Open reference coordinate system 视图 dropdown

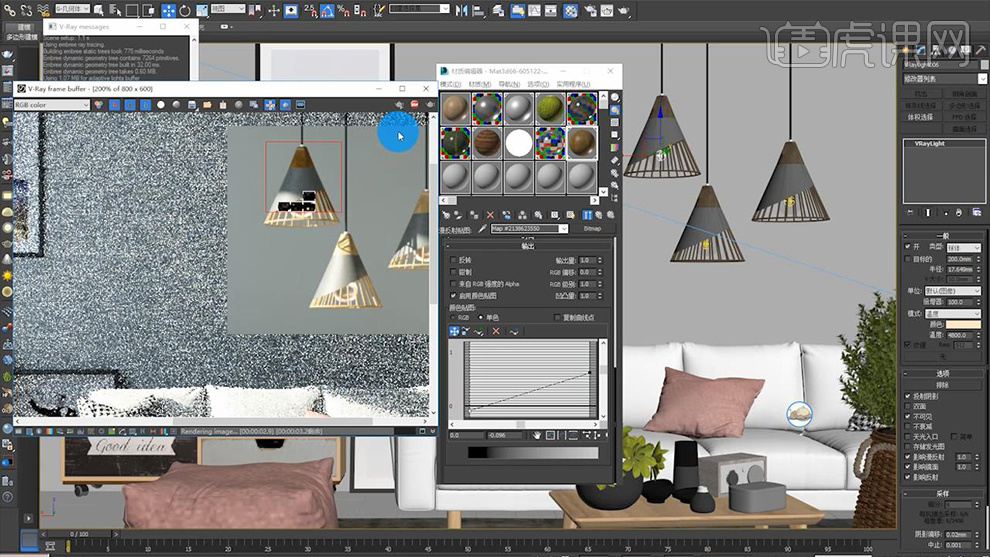(x=227, y=9)
